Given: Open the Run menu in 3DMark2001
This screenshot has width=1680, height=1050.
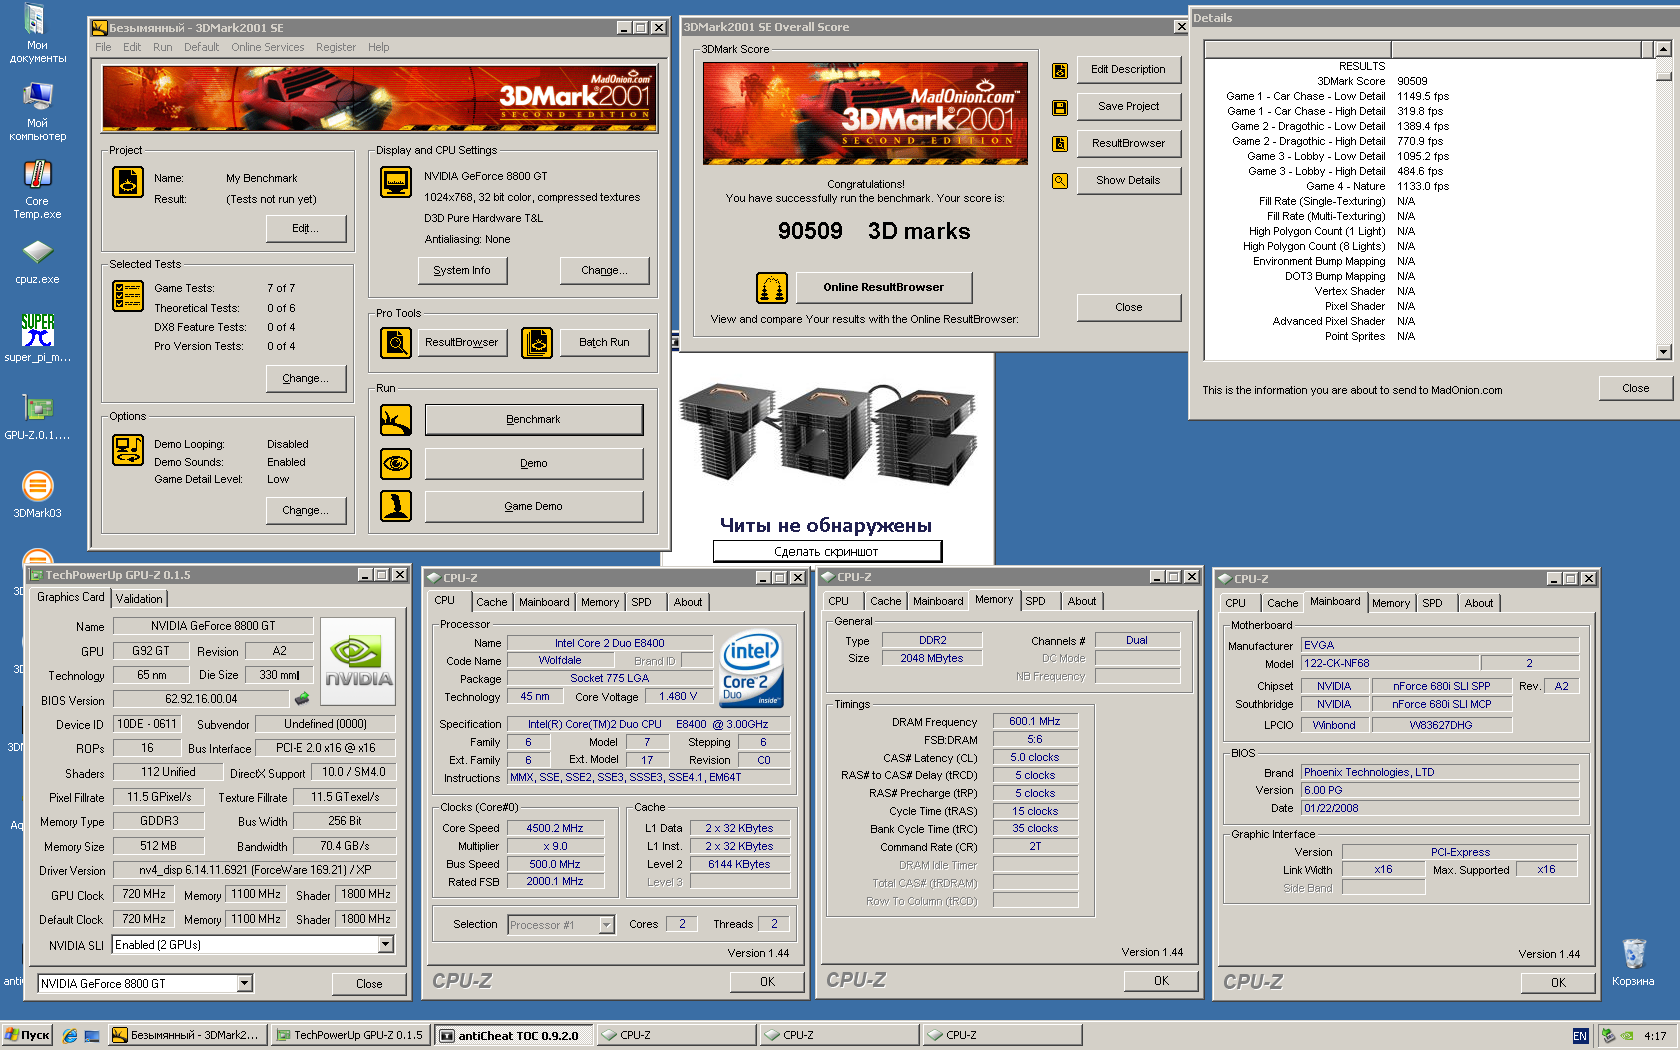Looking at the screenshot, I should click(162, 47).
